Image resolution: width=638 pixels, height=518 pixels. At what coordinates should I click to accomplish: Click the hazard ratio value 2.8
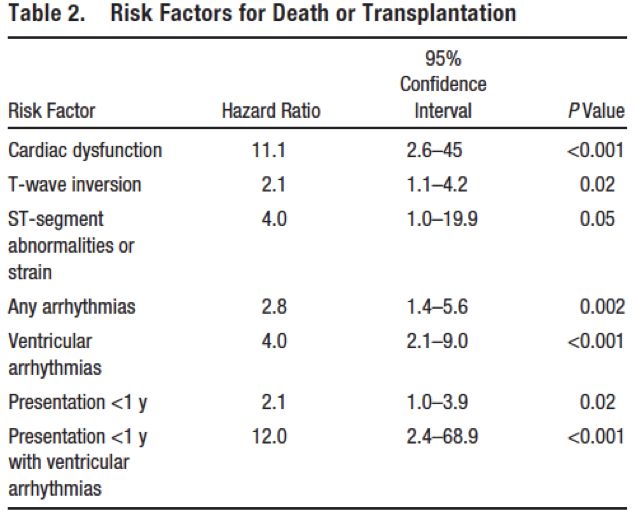point(273,307)
